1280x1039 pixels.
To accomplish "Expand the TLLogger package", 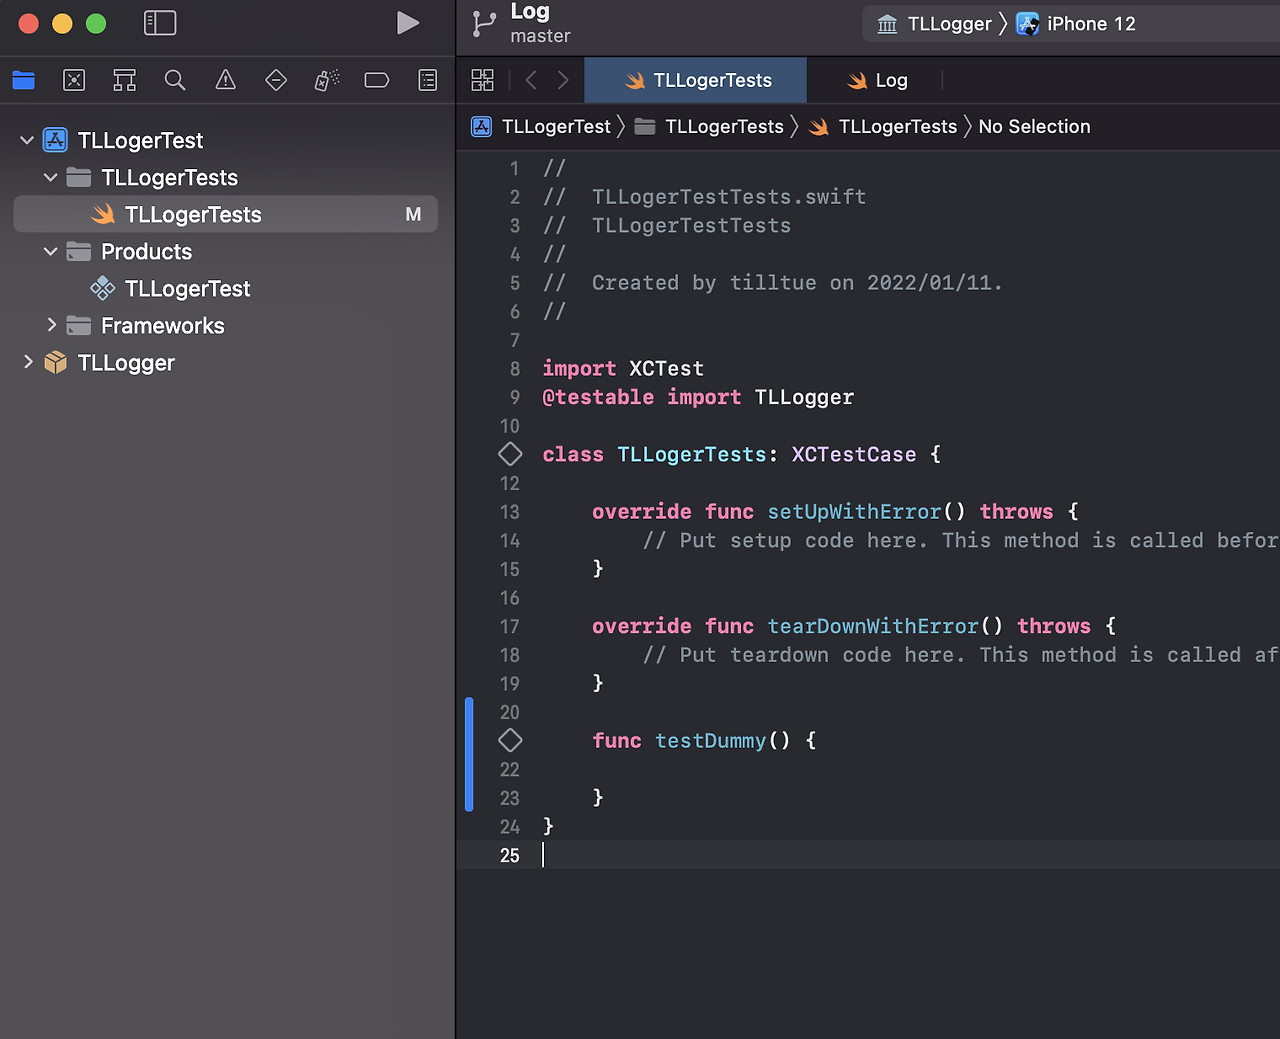I will tap(27, 362).
